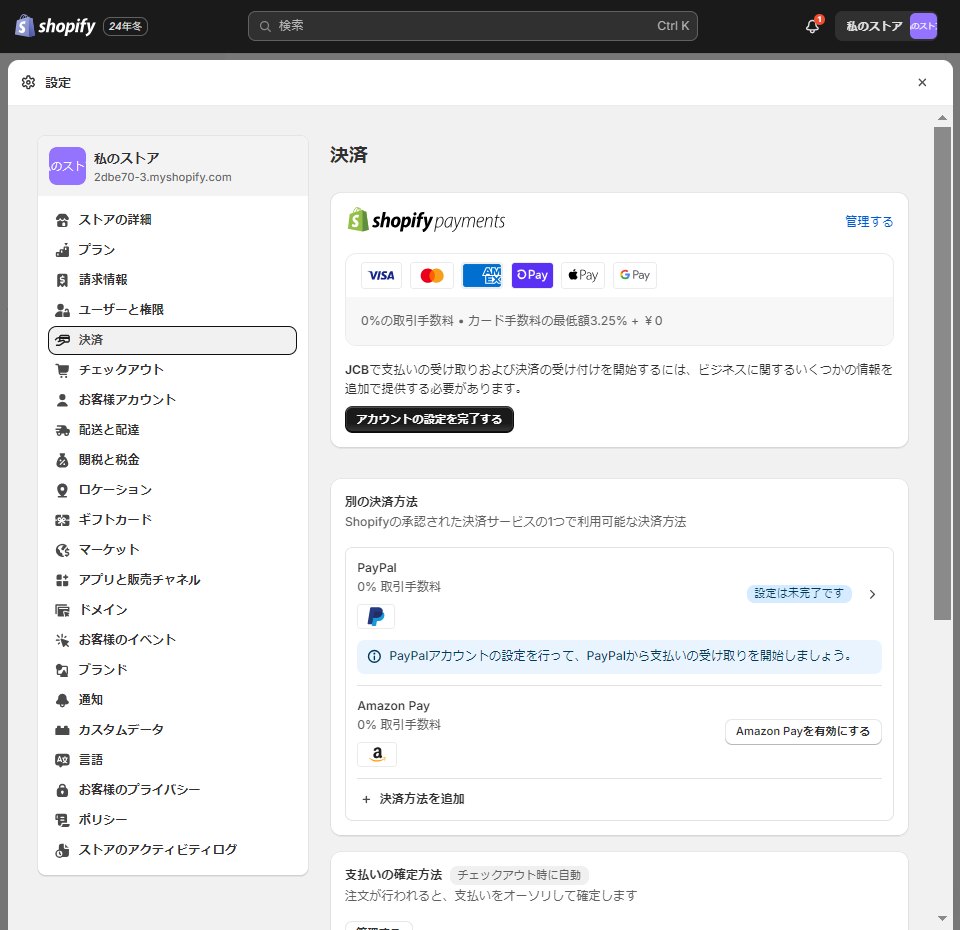Click the store header 私のストア card

tap(173, 166)
